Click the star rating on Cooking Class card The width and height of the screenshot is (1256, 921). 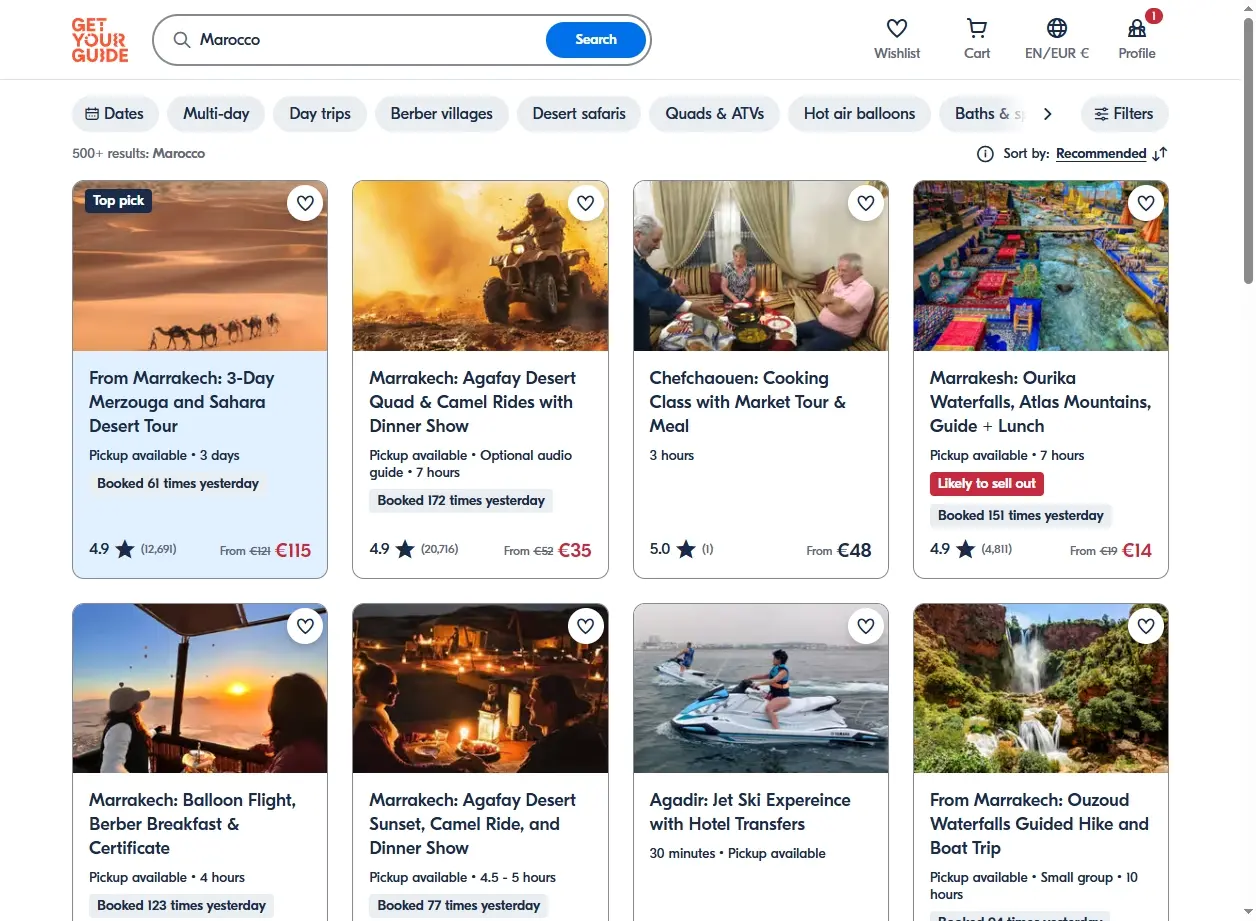tap(686, 549)
